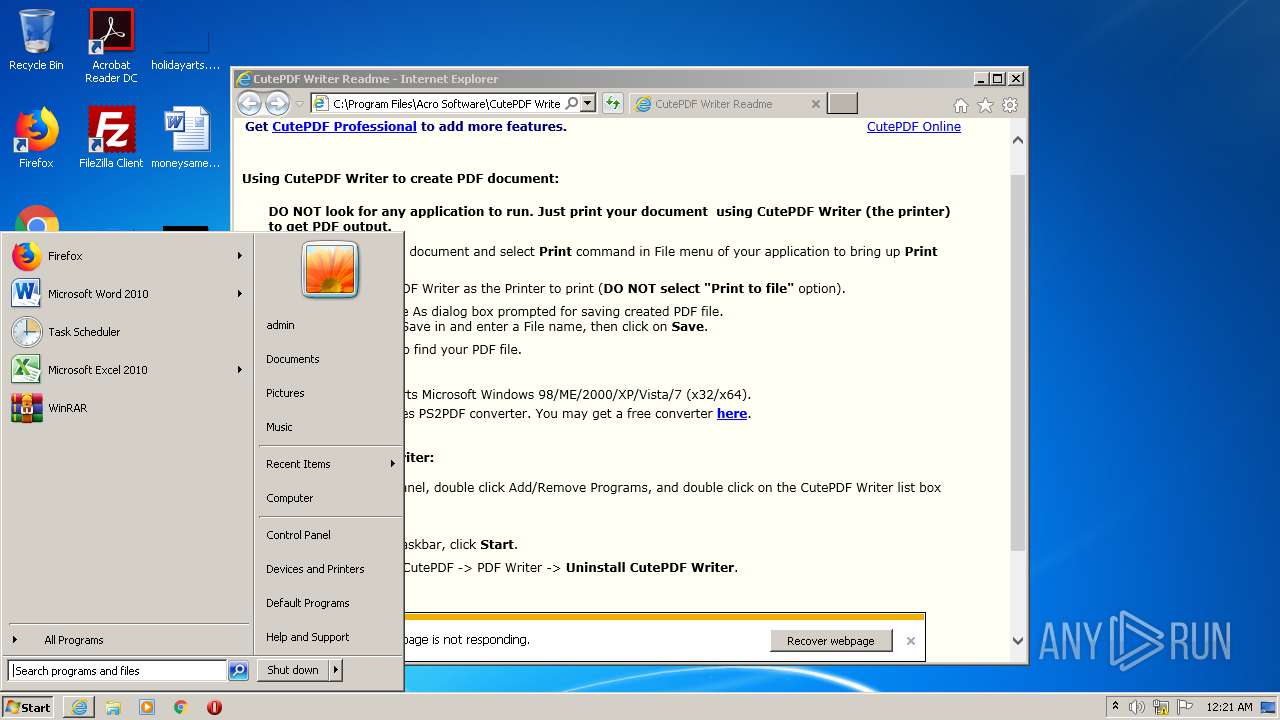Click the IE scrollbar up arrow
Viewport: 1280px width, 720px height.
tap(1018, 140)
